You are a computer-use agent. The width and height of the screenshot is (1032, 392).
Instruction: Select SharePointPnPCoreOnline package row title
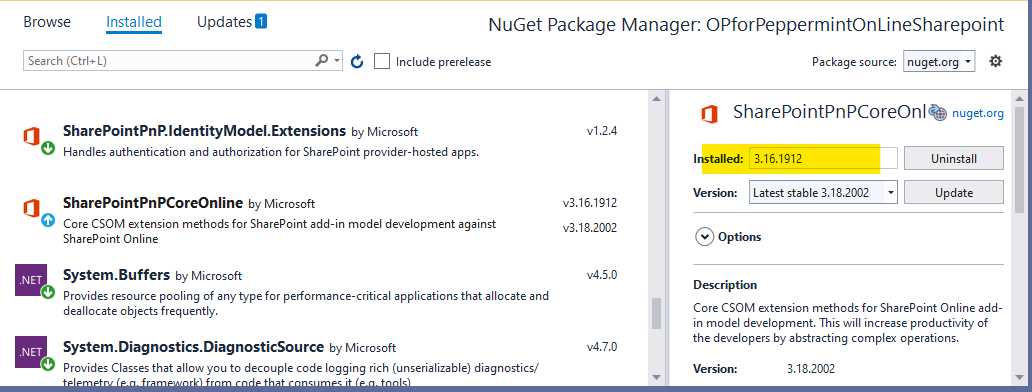153,203
